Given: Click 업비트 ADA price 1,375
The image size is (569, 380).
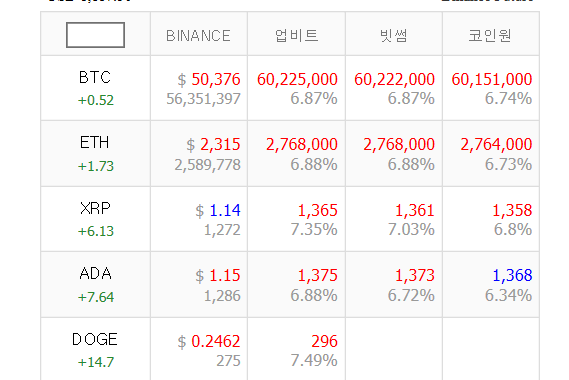Looking at the screenshot, I should click(318, 276).
